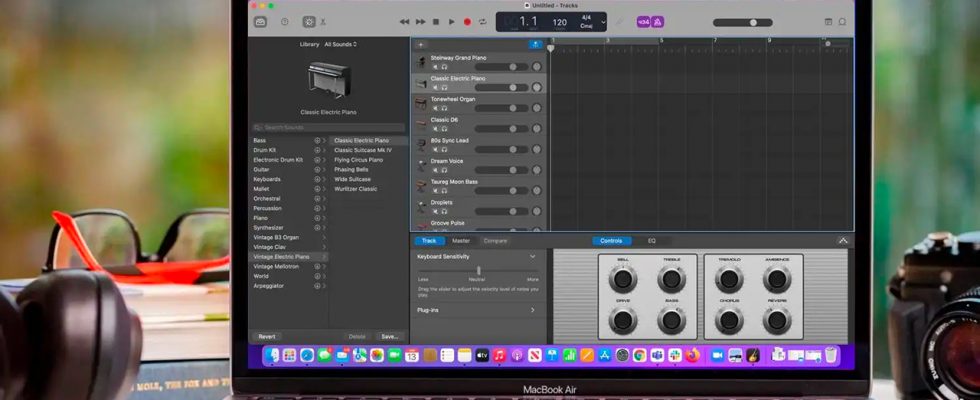Adjust Tonewheel Organ track volume slider
Image resolution: width=980 pixels, height=400 pixels.
tap(501, 108)
